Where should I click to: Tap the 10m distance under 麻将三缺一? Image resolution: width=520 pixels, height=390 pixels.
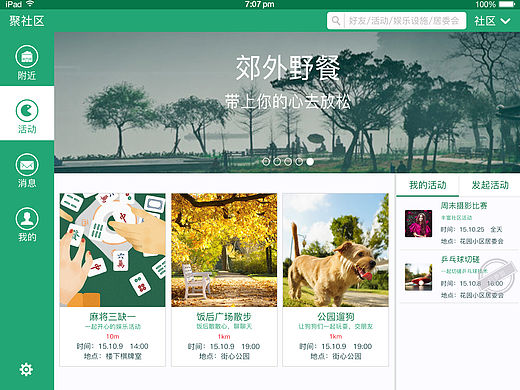[x=113, y=336]
